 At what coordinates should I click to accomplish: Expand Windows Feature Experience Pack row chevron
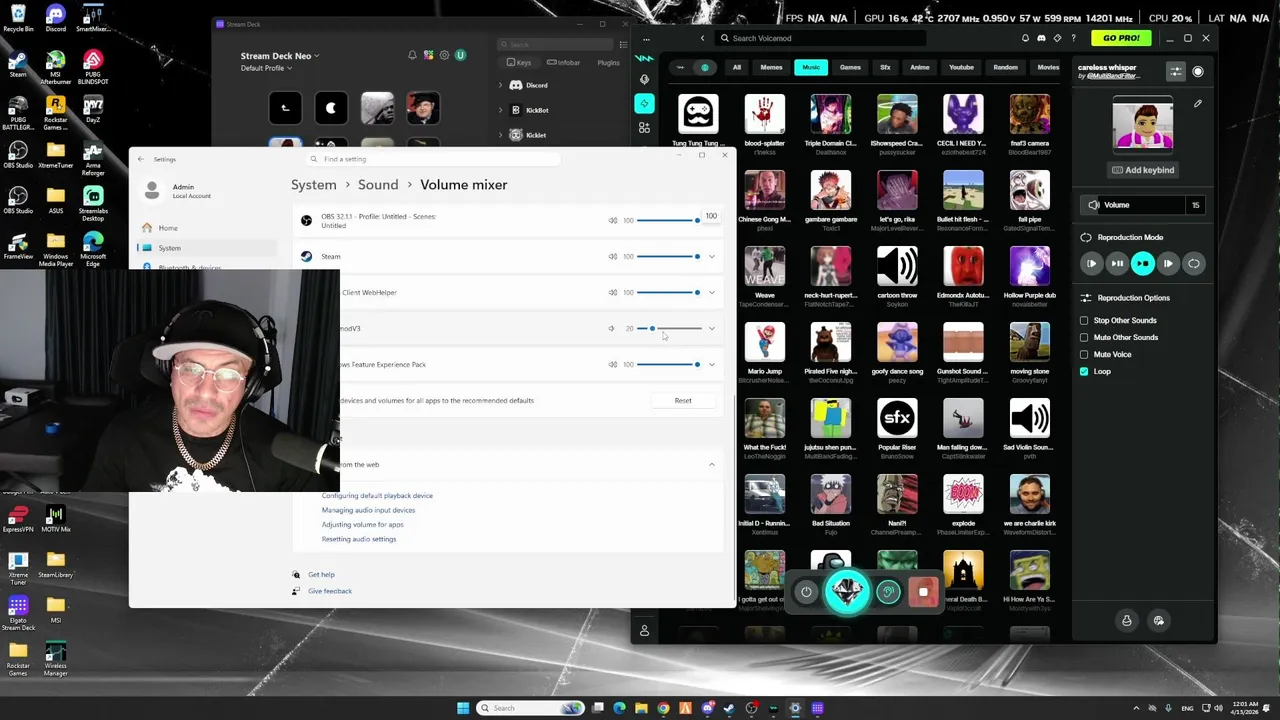712,364
